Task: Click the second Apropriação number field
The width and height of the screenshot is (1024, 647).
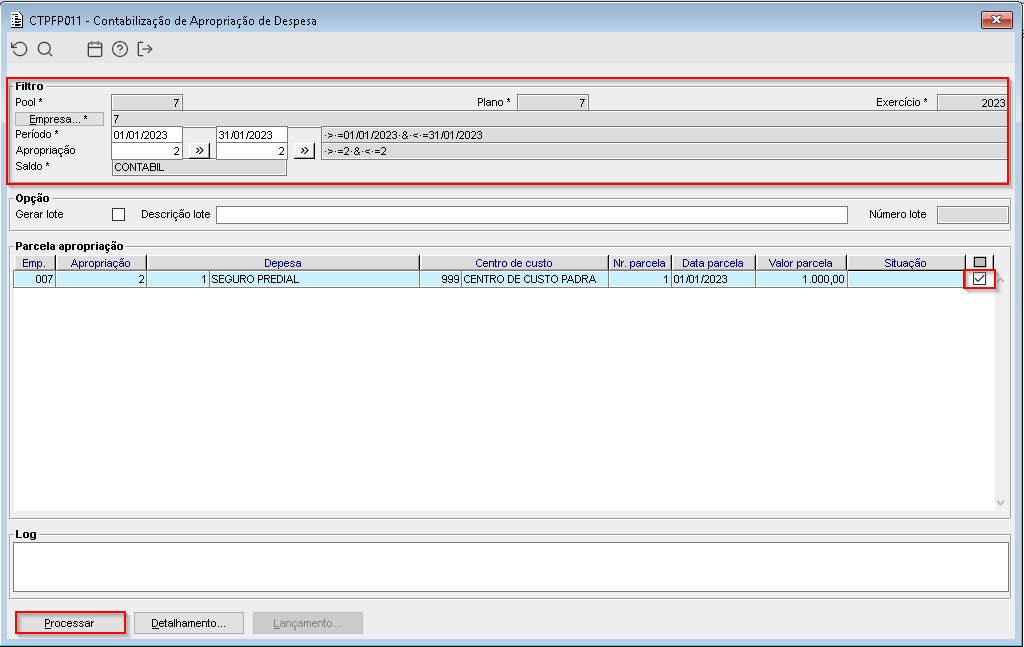Action: (251, 151)
